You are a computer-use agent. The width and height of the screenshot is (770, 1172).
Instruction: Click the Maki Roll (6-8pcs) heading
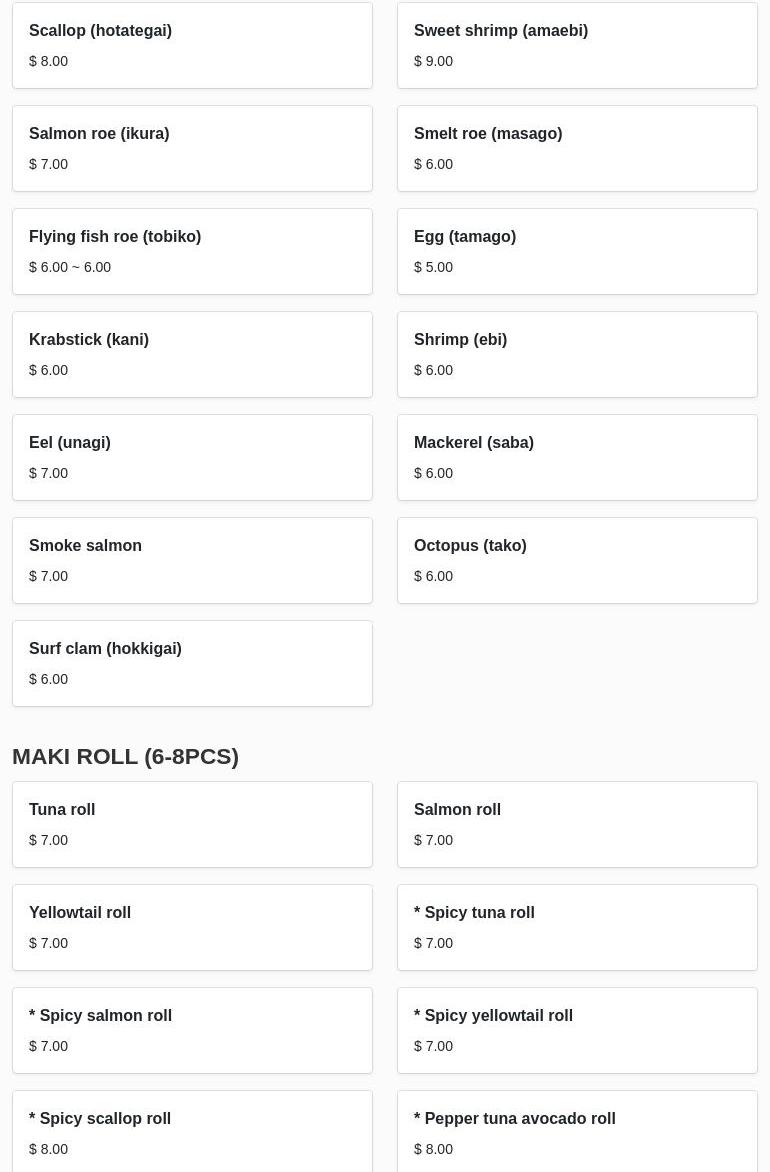[125, 756]
